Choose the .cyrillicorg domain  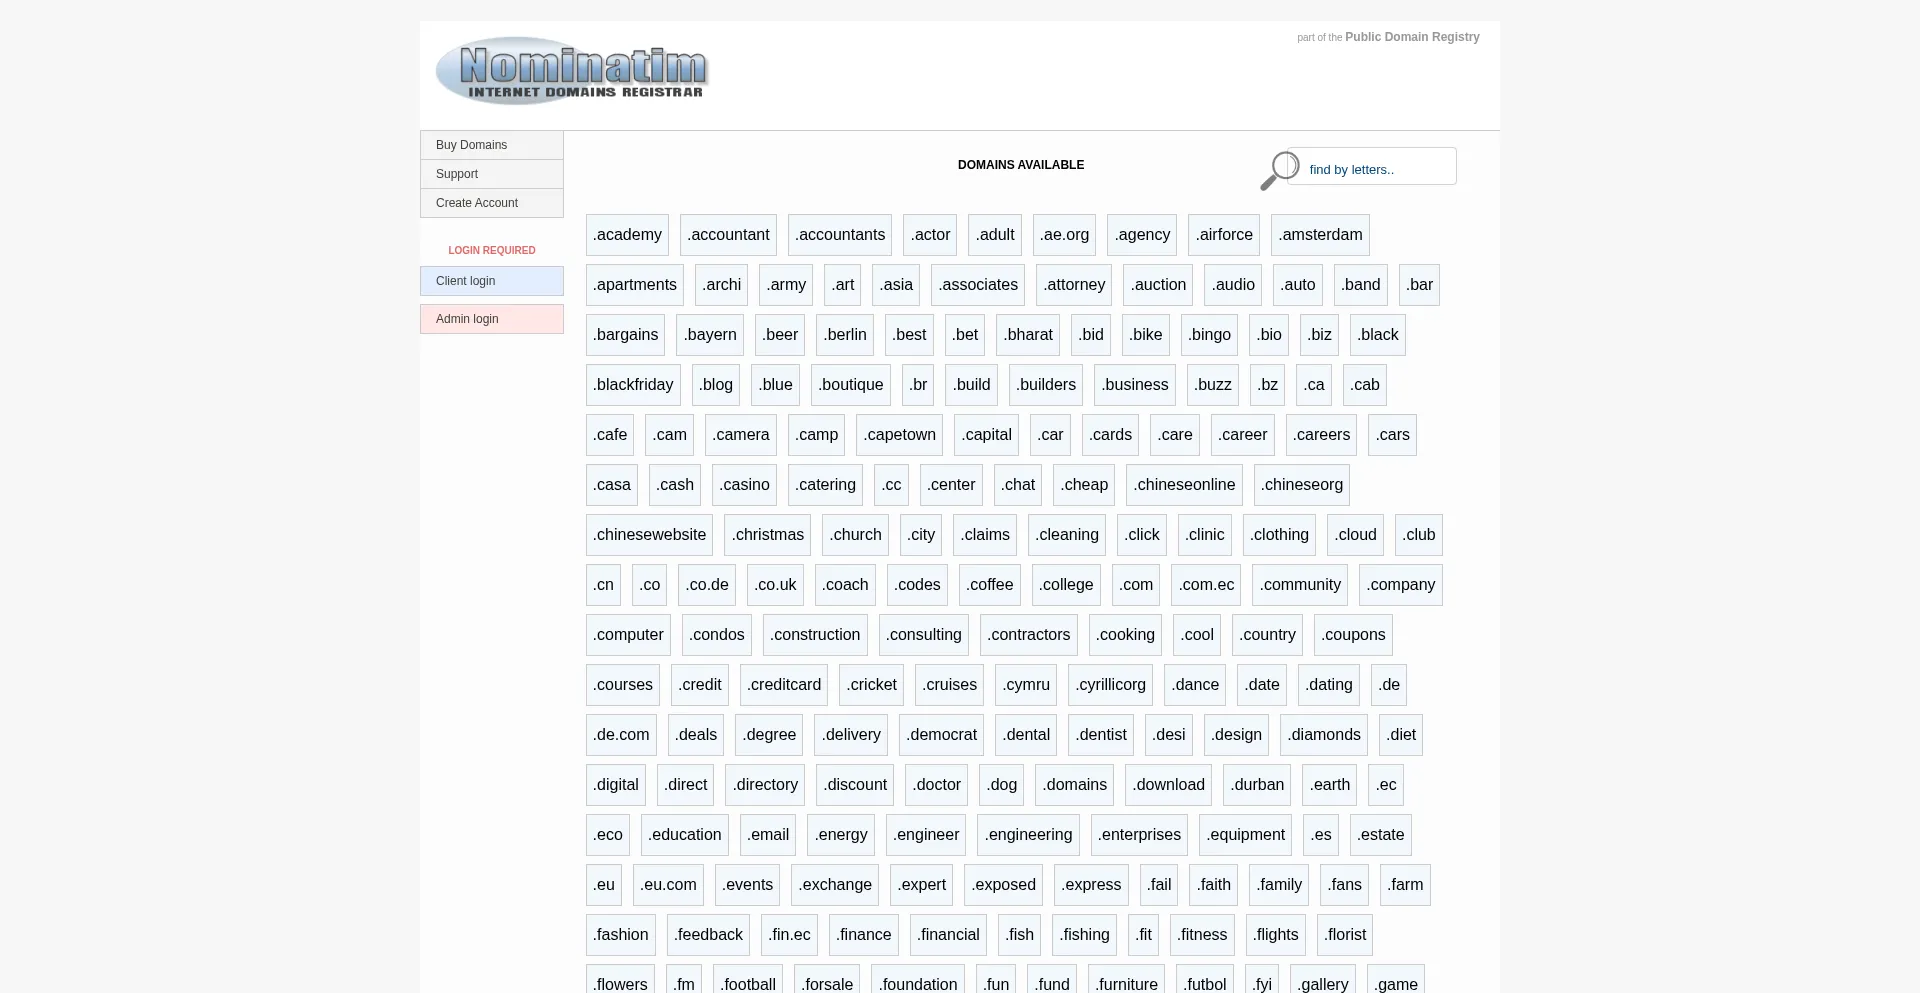click(x=1110, y=685)
